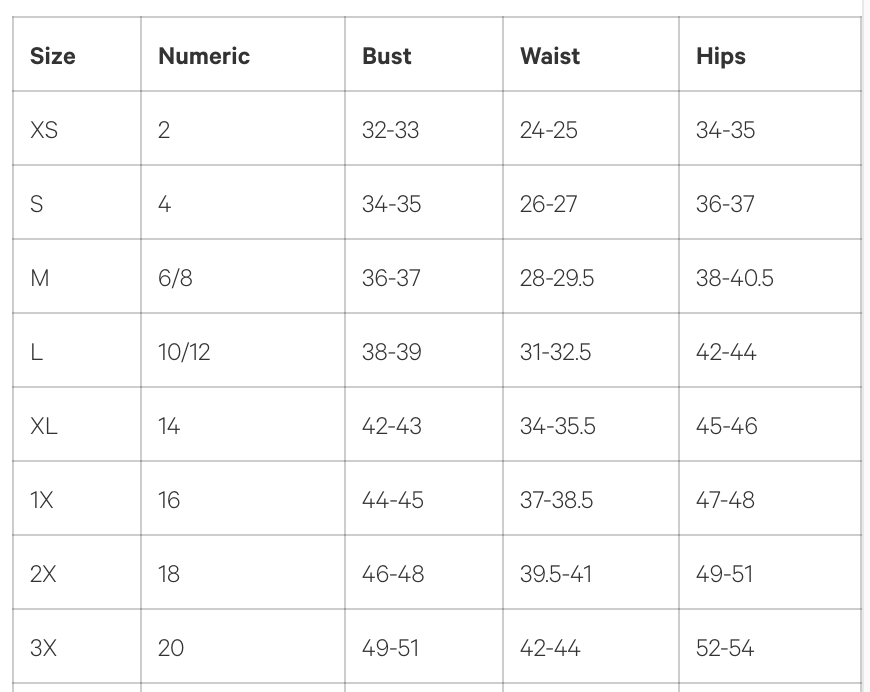Select the 49-51 hips measurement
The width and height of the screenshot is (870, 692).
pyautogui.click(x=725, y=574)
